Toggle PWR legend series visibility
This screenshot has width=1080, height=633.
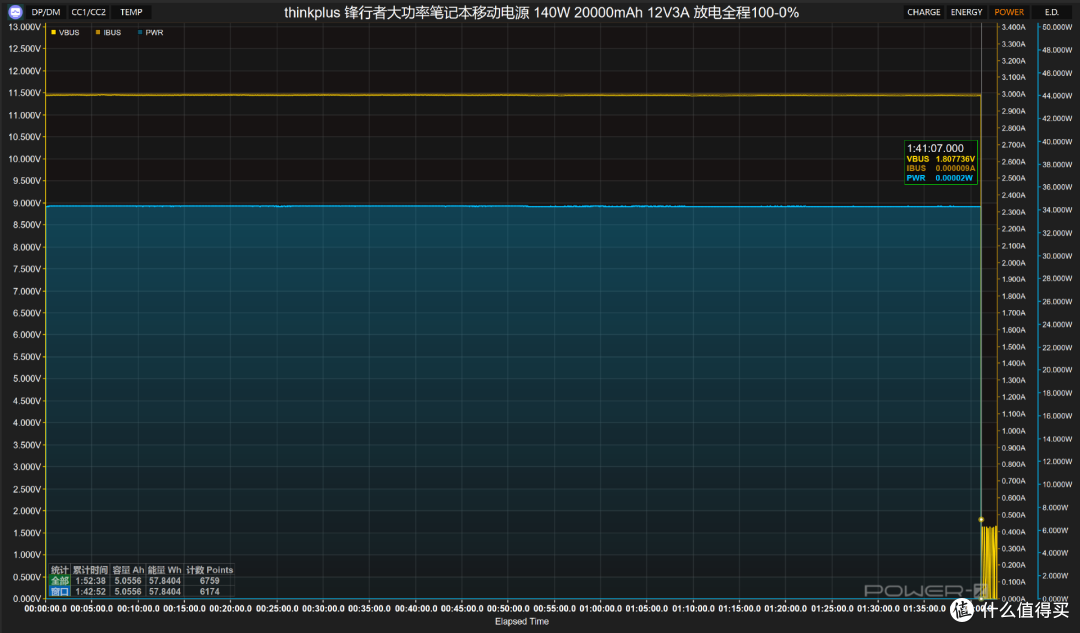tap(151, 32)
